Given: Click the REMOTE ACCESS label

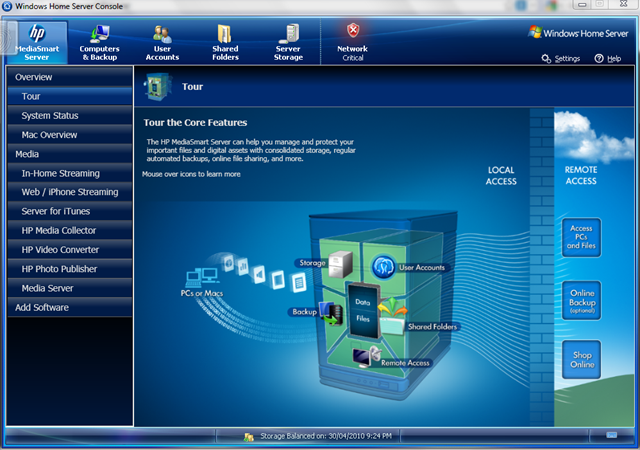Looking at the screenshot, I should pyautogui.click(x=581, y=175).
